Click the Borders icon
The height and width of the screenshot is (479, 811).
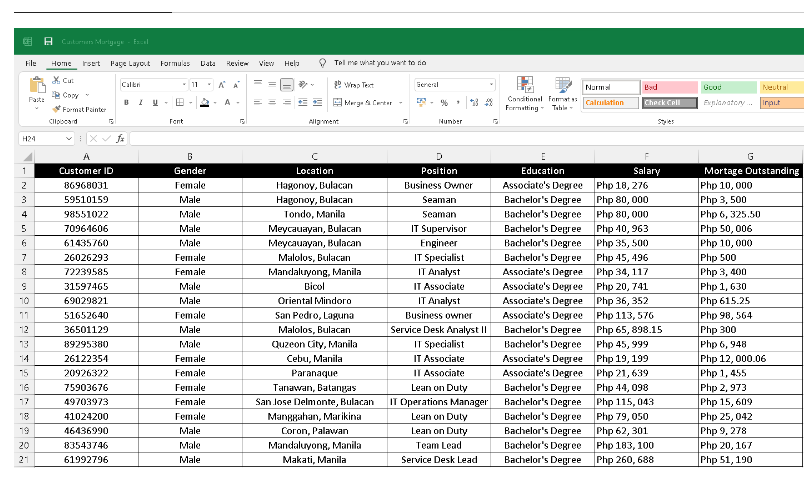(179, 102)
